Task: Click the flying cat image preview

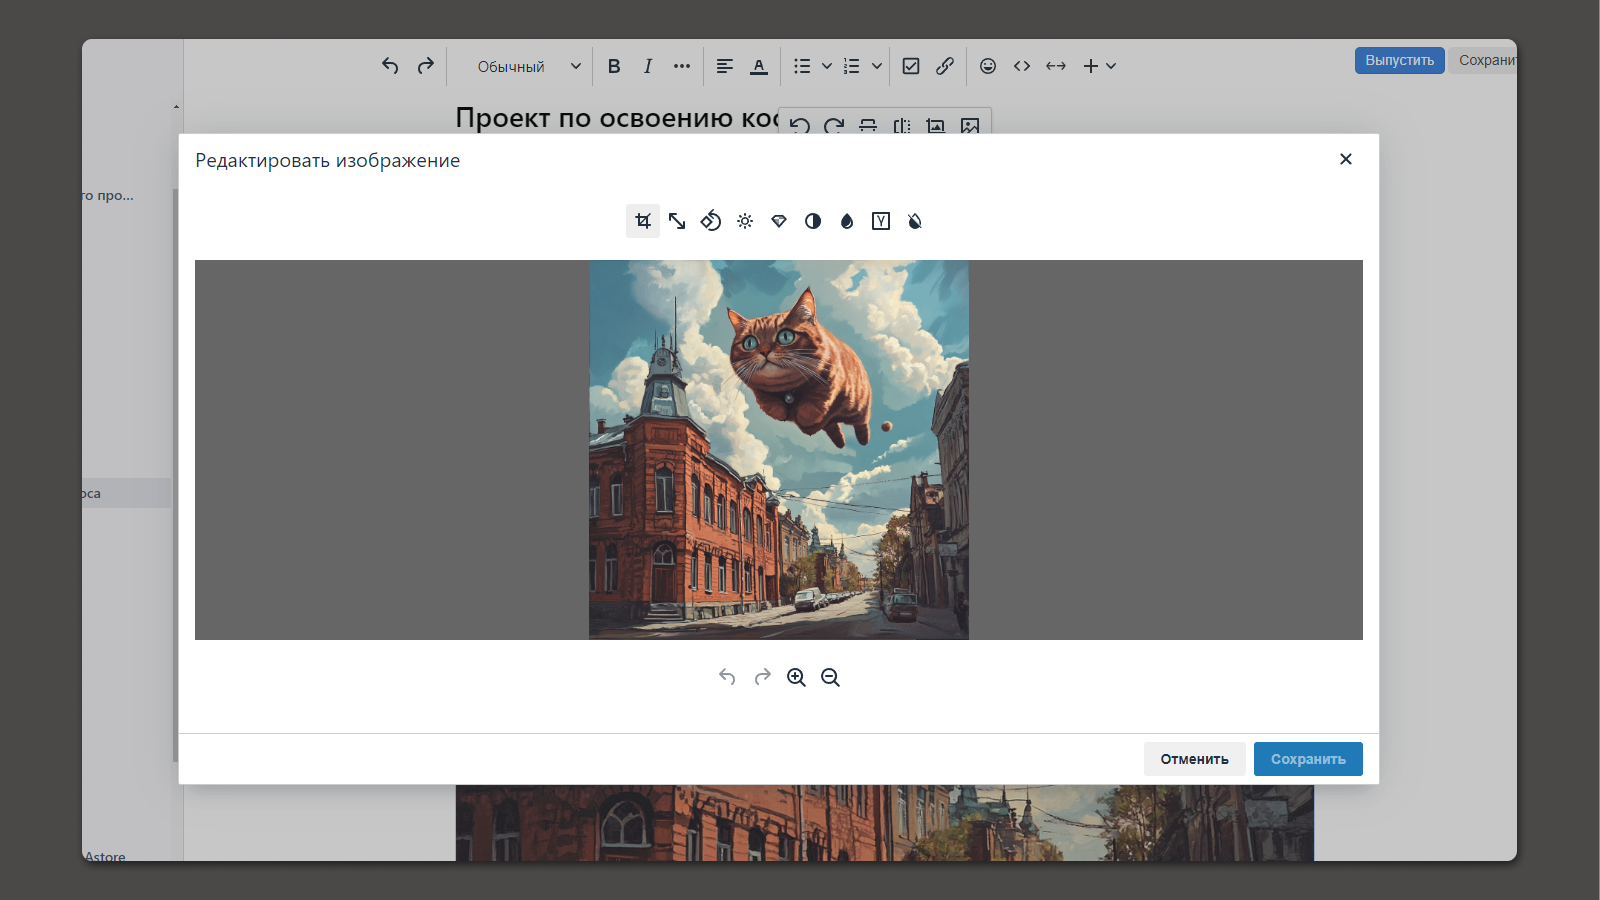Action: [778, 450]
